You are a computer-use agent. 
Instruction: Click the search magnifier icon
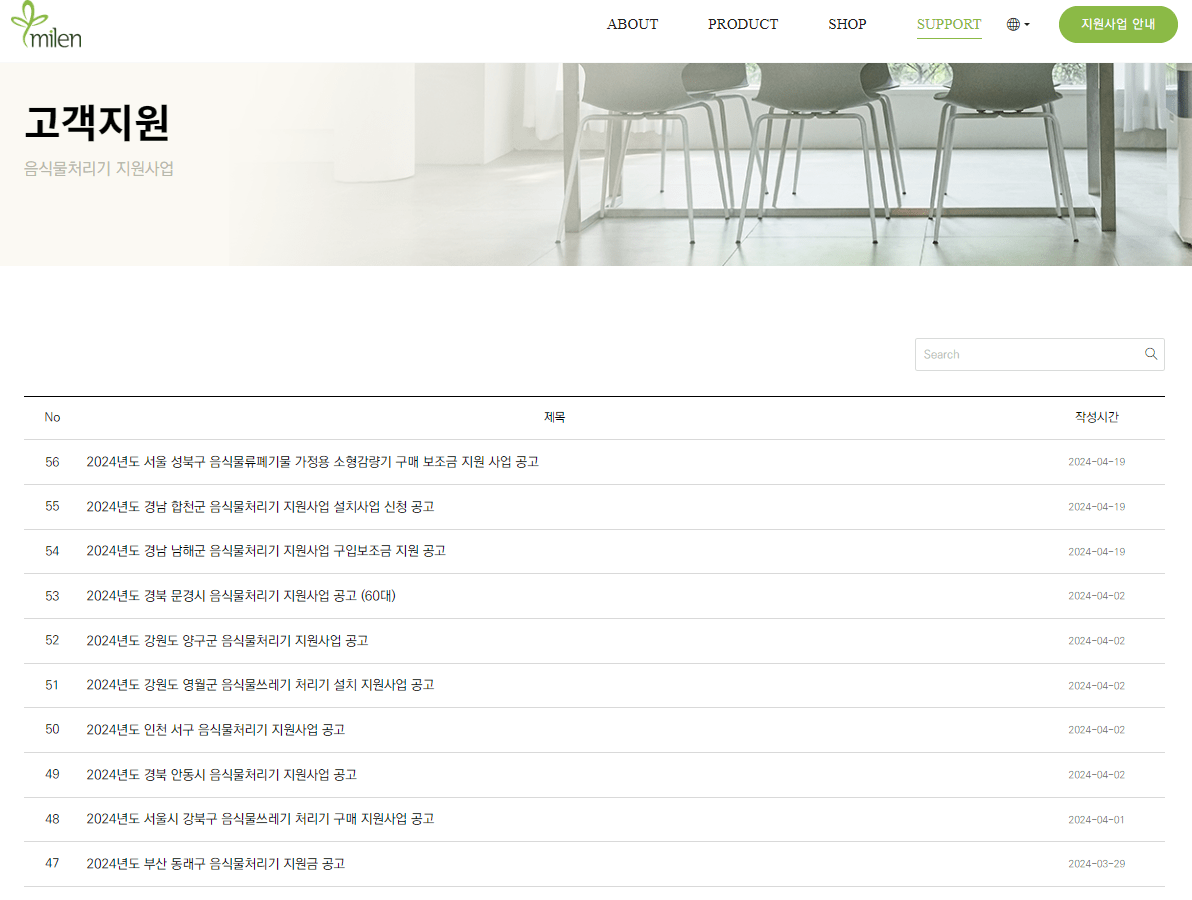pos(1150,354)
